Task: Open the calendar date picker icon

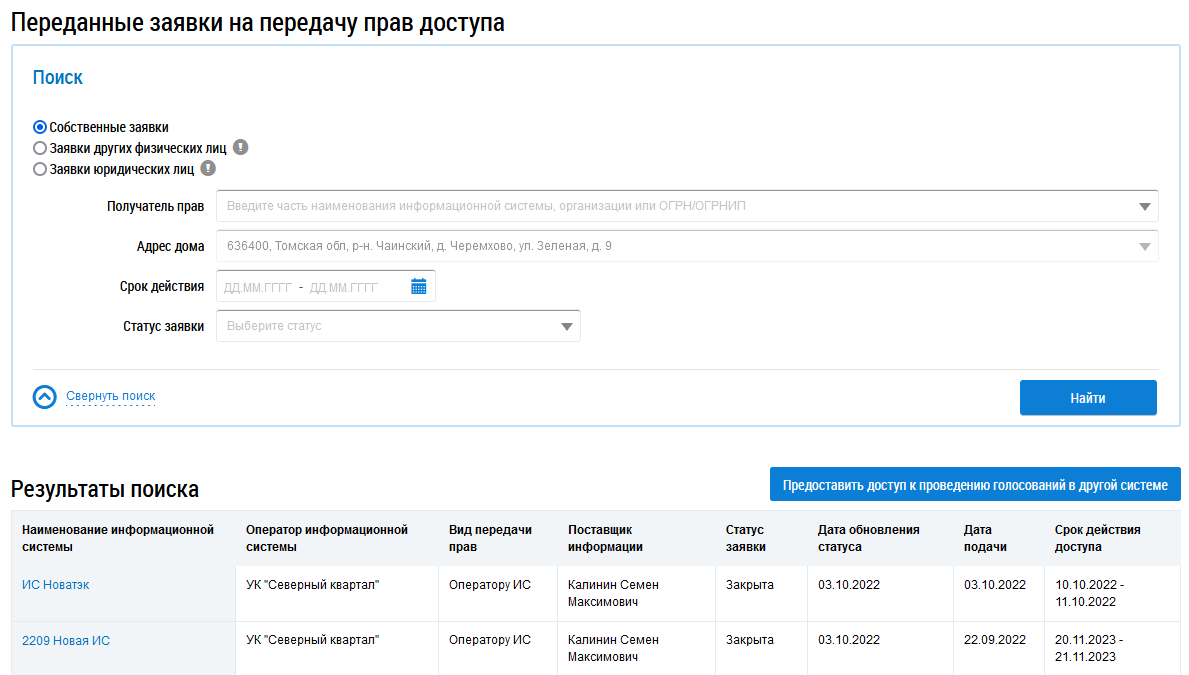Action: tap(418, 287)
